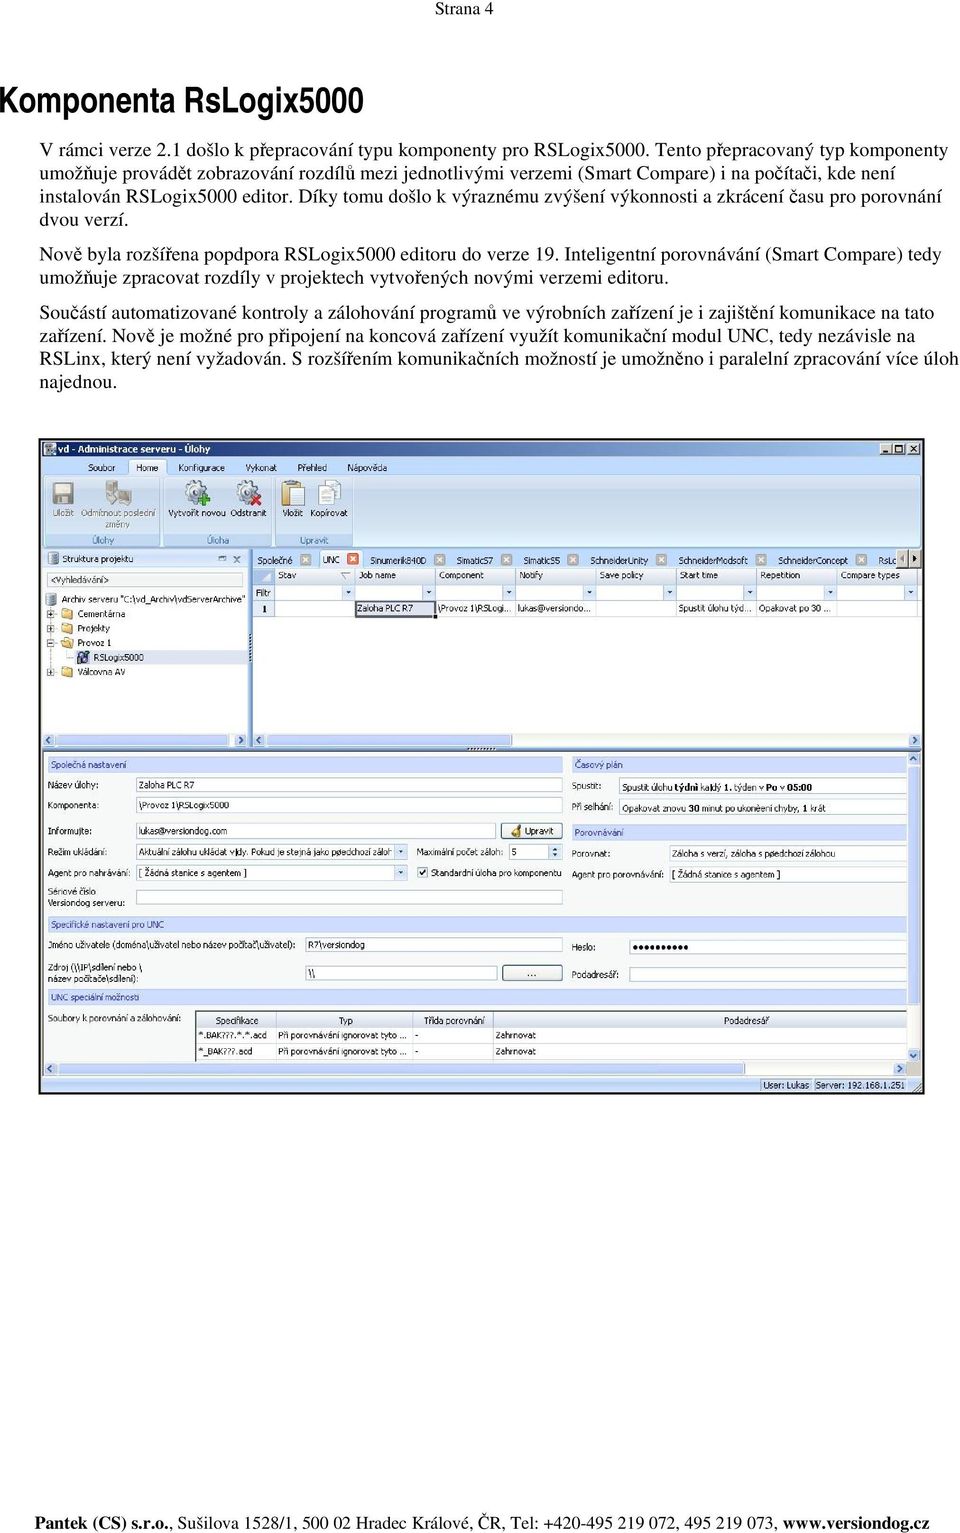Click the tab strip scroll-left arrow
Screen dimensions: 960x1533
pos(903,559)
